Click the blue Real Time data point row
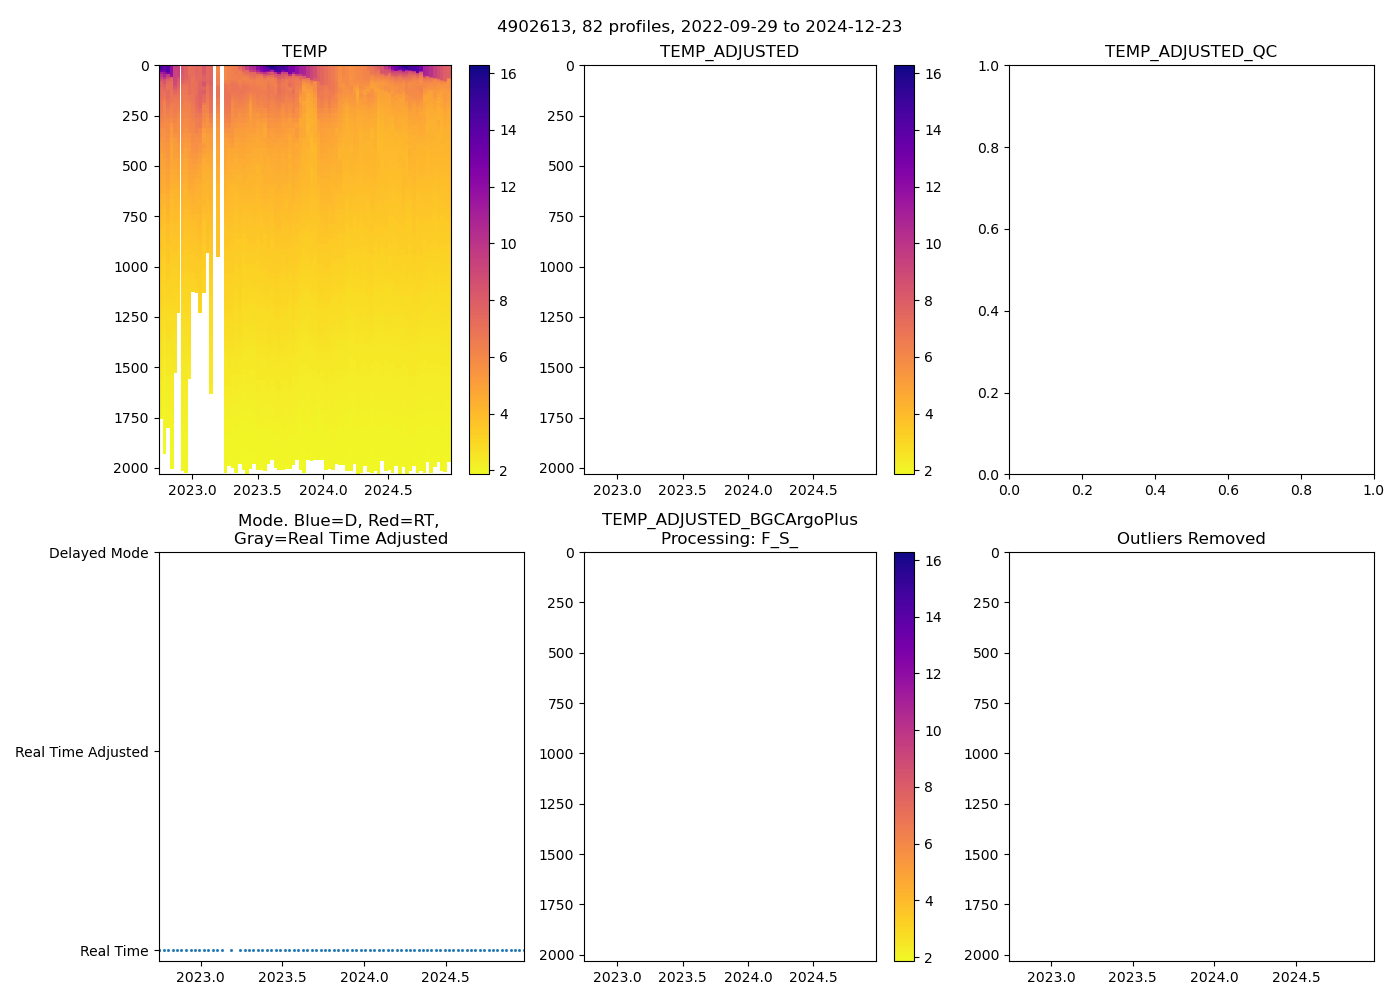The width and height of the screenshot is (1400, 1000). [x=380, y=950]
